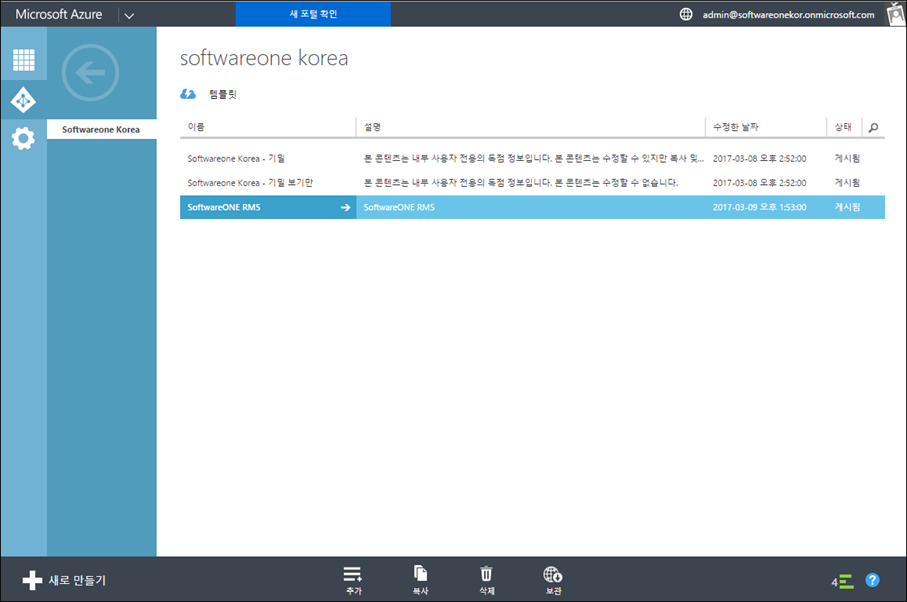The width and height of the screenshot is (907, 602).
Task: Click the globe language icon in header
Action: tap(685, 14)
